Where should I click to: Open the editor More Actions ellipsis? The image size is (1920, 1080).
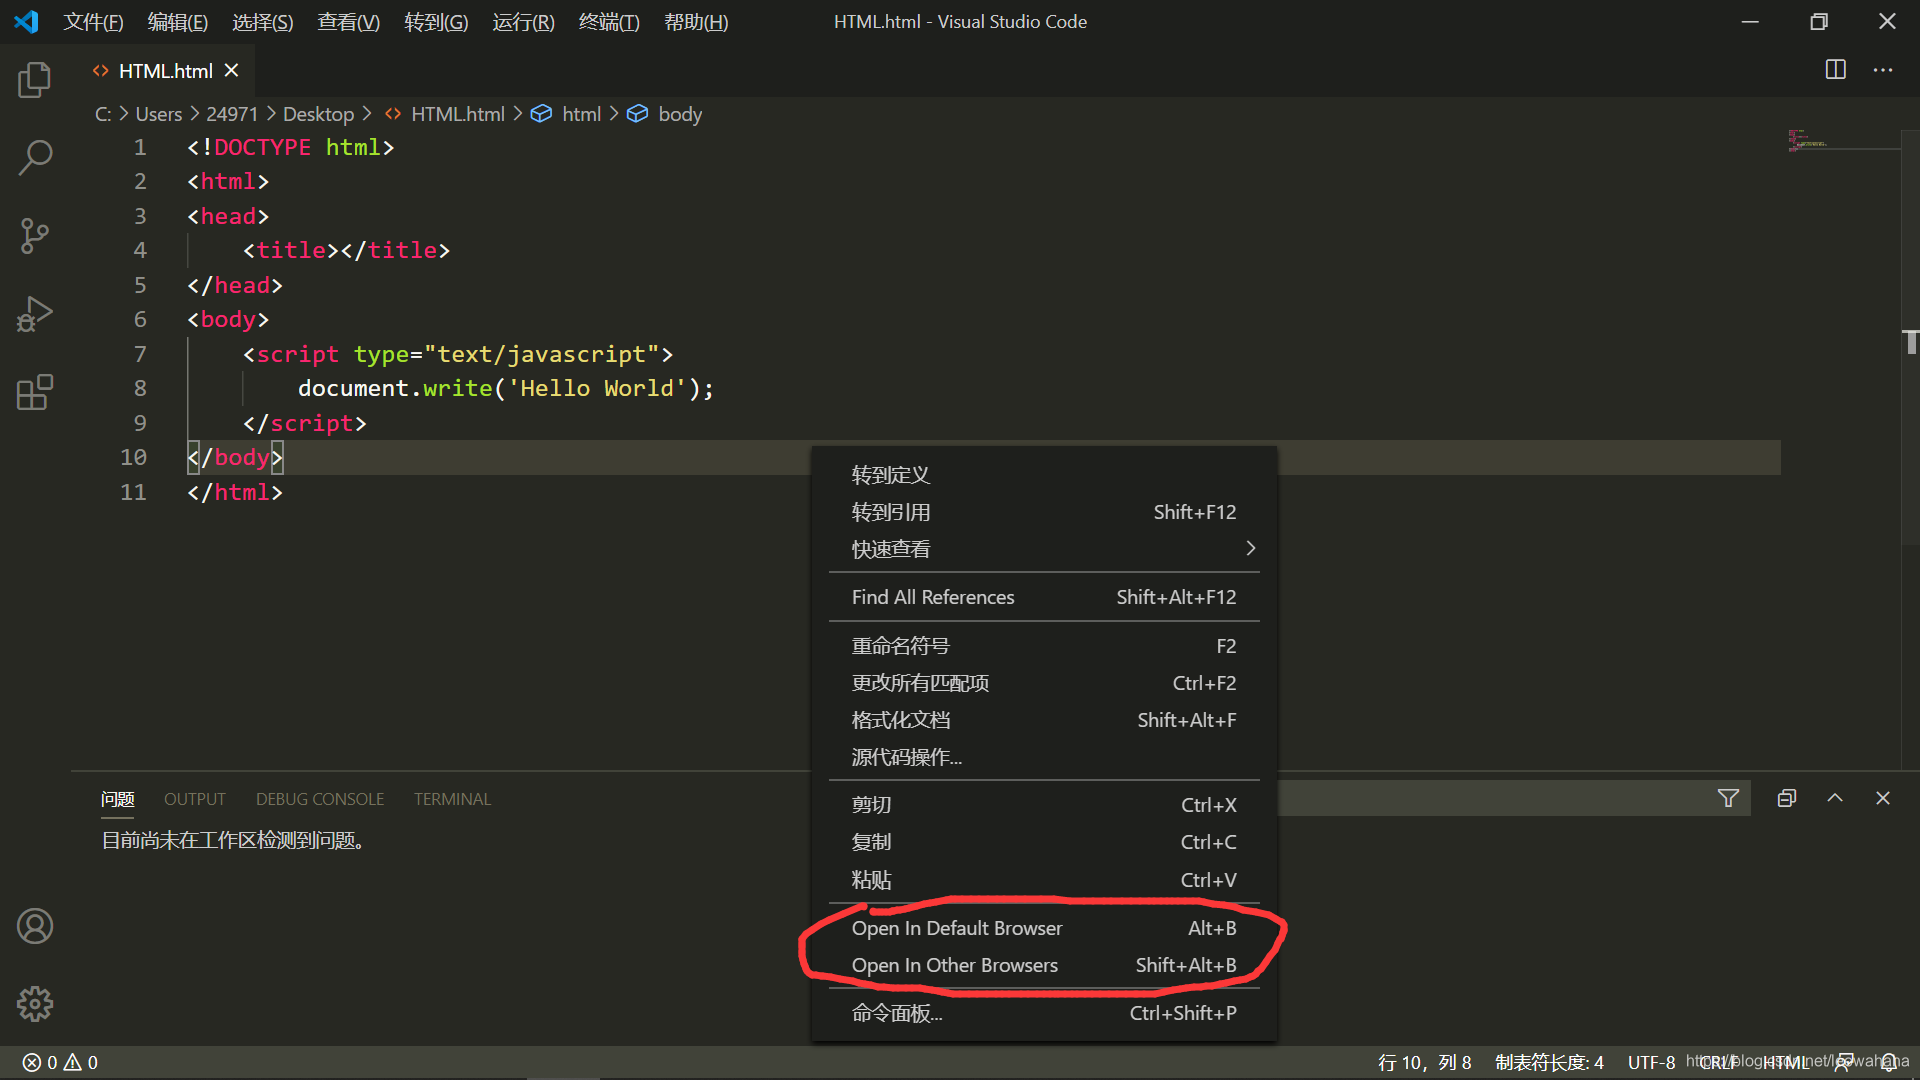point(1883,70)
